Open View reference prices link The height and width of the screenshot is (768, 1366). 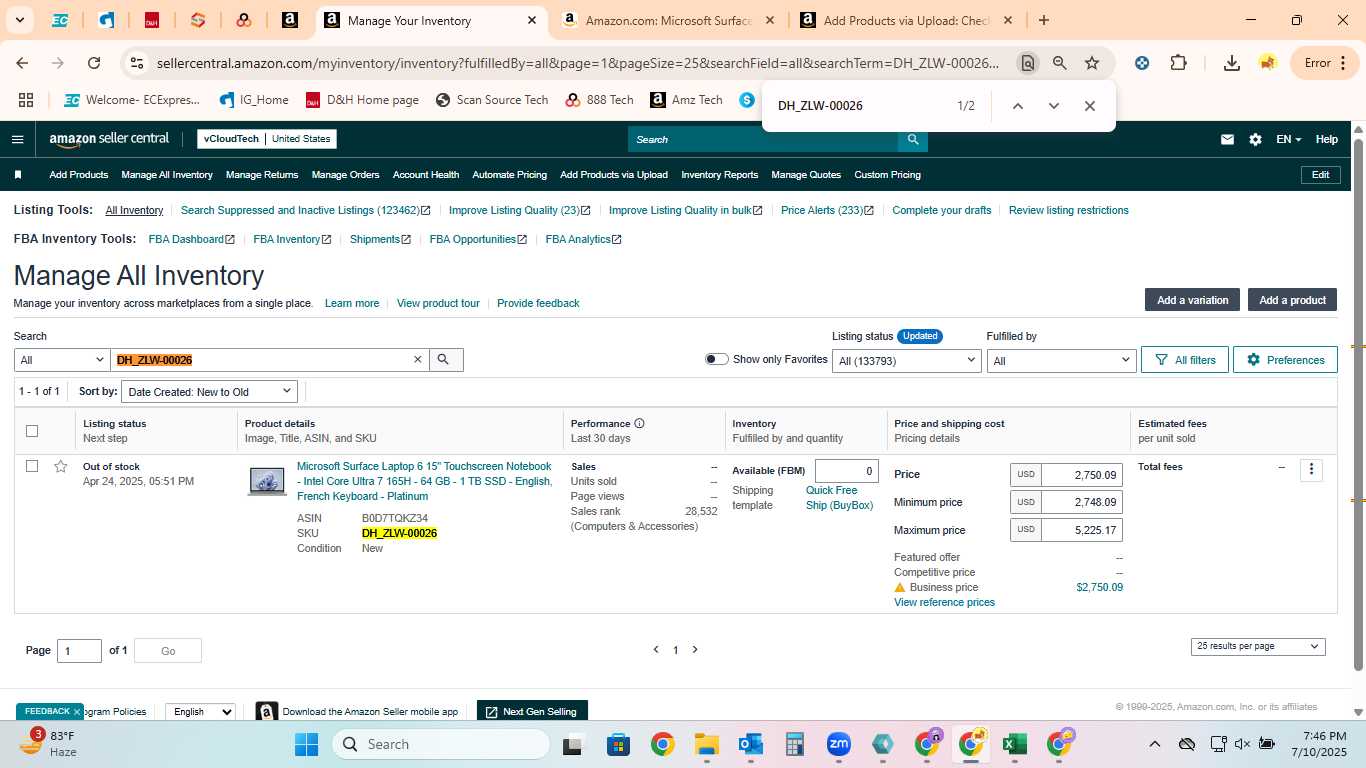[x=944, y=602]
